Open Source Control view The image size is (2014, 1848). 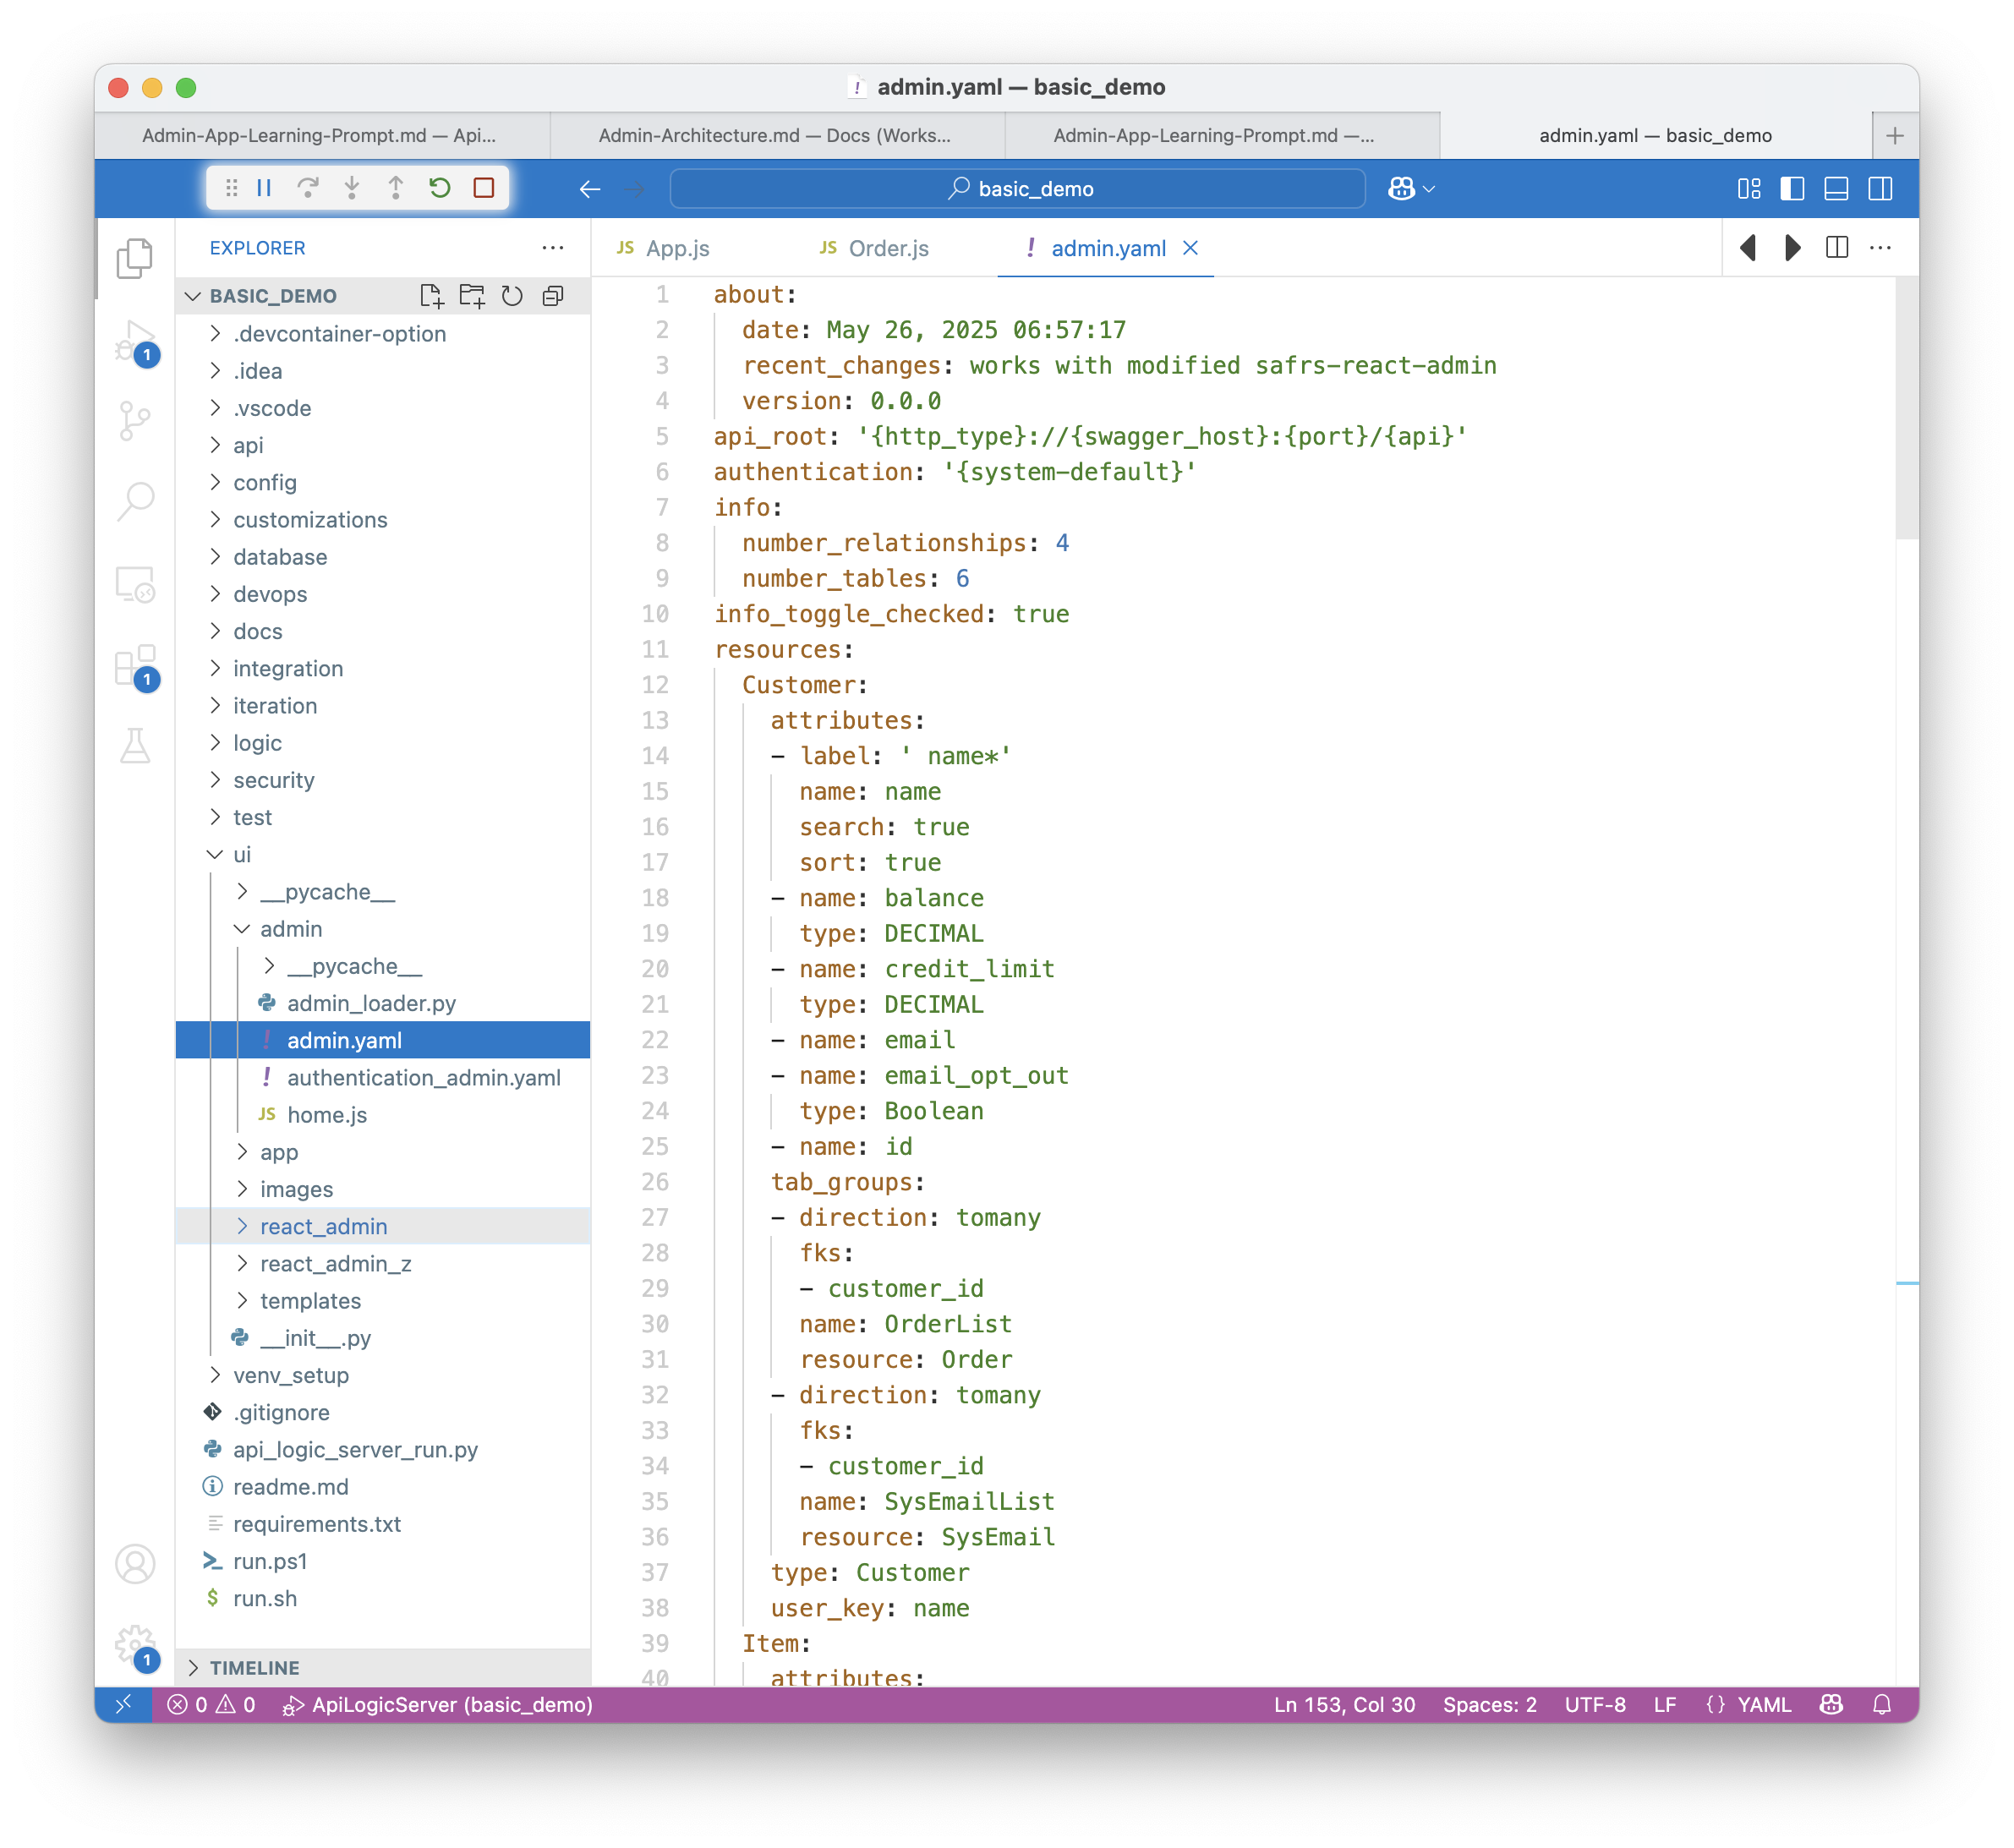(x=135, y=421)
